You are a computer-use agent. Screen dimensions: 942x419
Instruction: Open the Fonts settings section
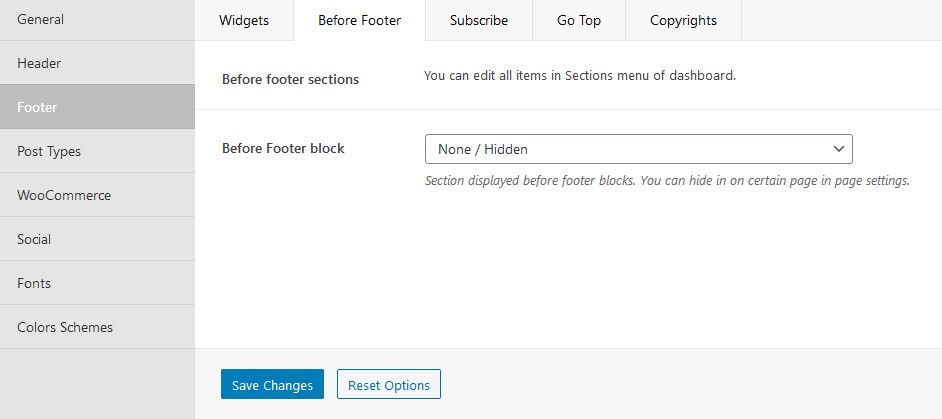tap(97, 283)
